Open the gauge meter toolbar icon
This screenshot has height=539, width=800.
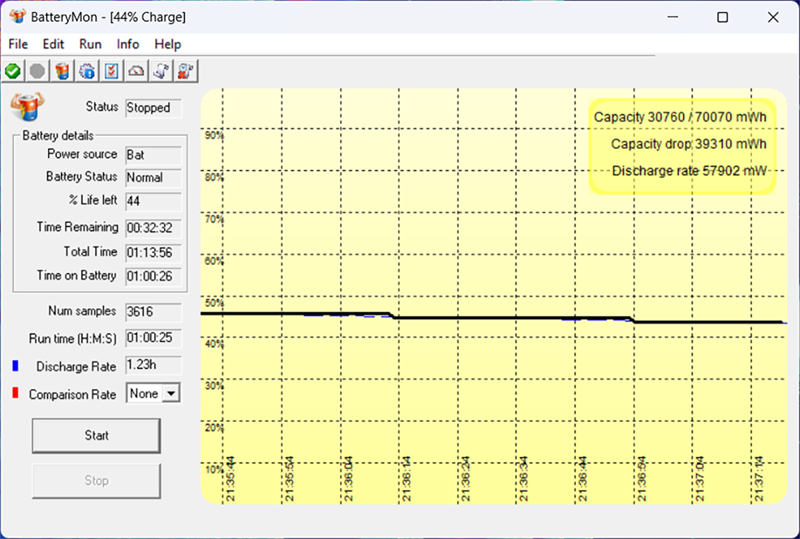pos(136,71)
